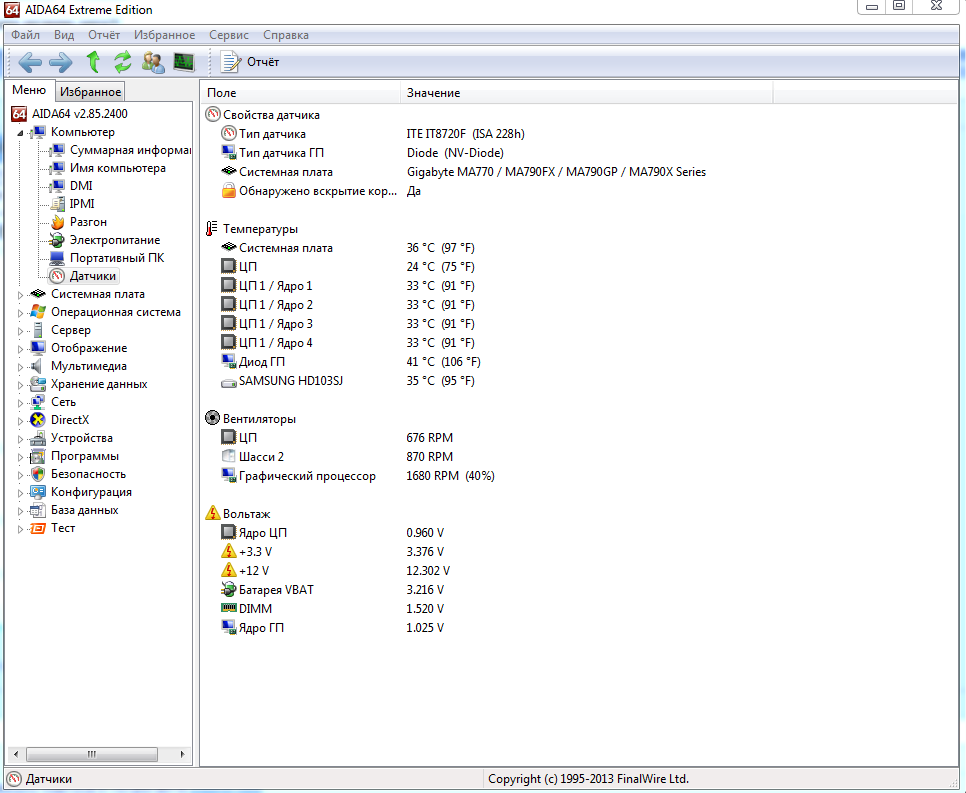Click the Back navigation arrow

30,62
